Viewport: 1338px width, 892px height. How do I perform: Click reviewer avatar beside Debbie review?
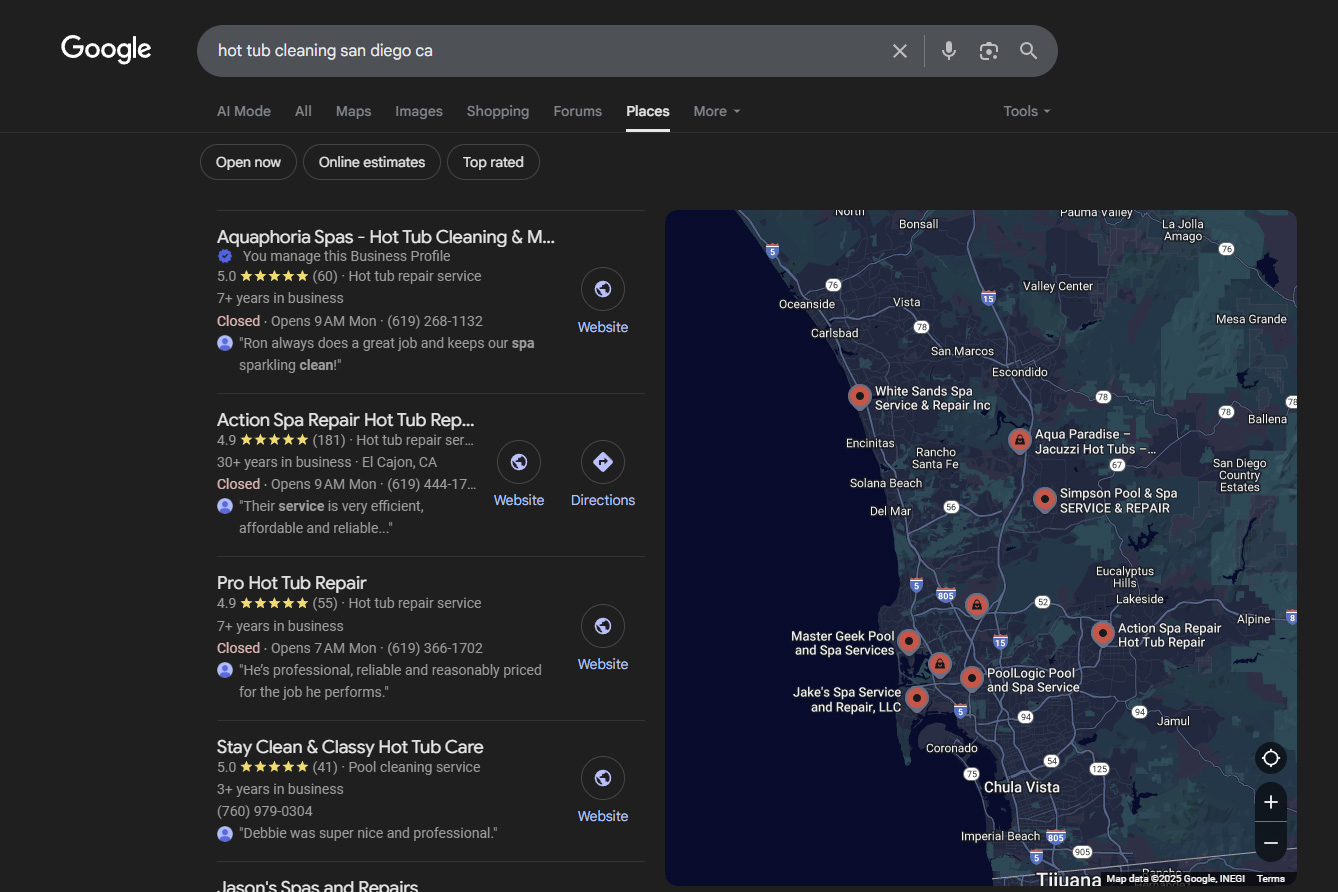225,833
